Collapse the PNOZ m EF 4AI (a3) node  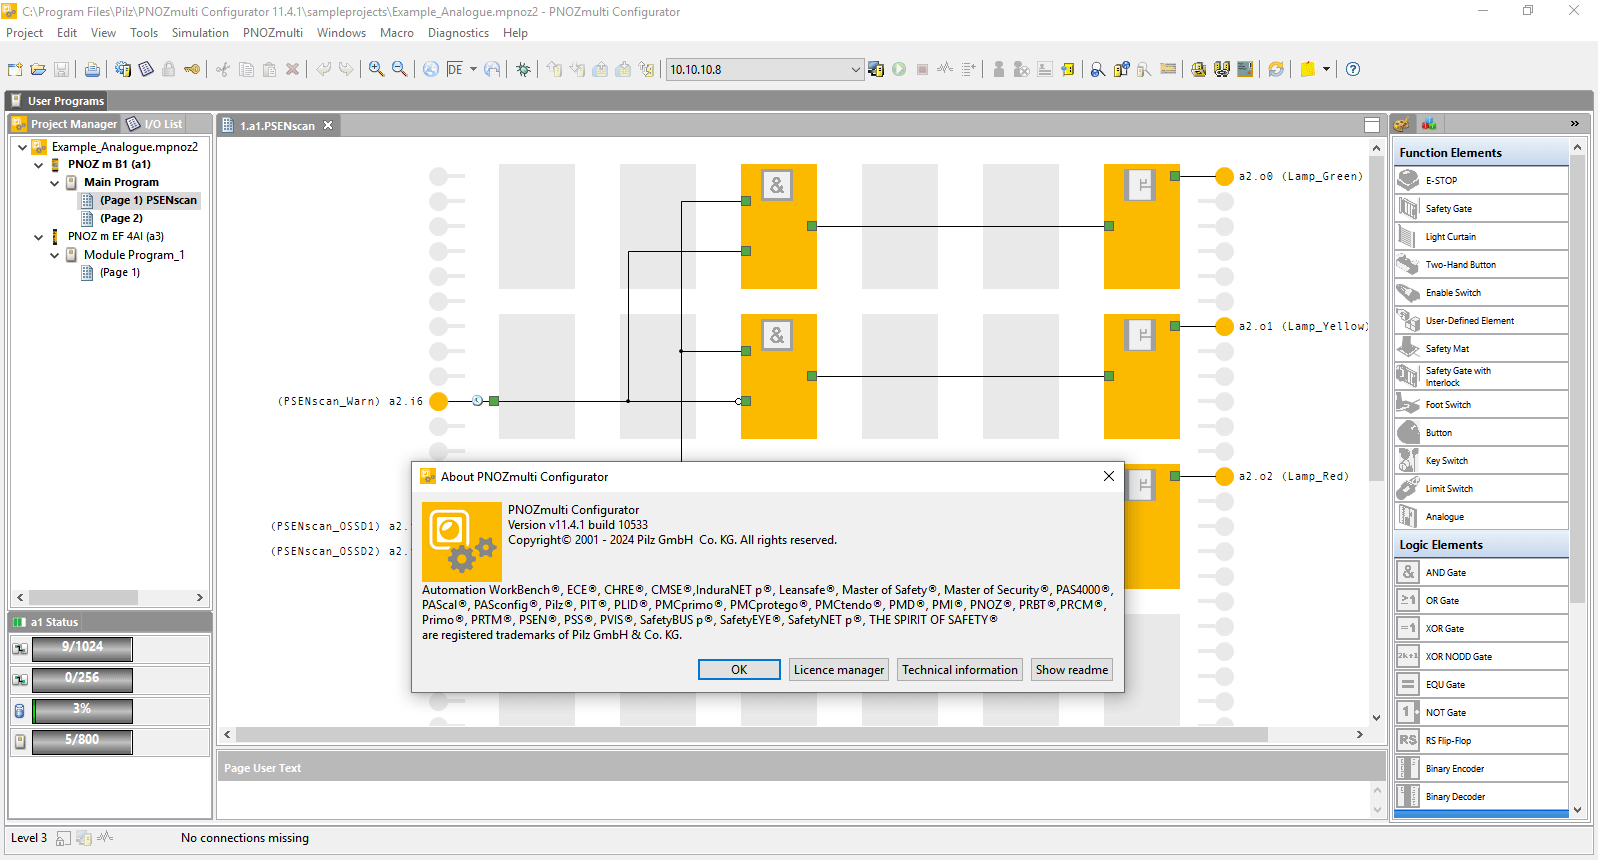(x=38, y=237)
